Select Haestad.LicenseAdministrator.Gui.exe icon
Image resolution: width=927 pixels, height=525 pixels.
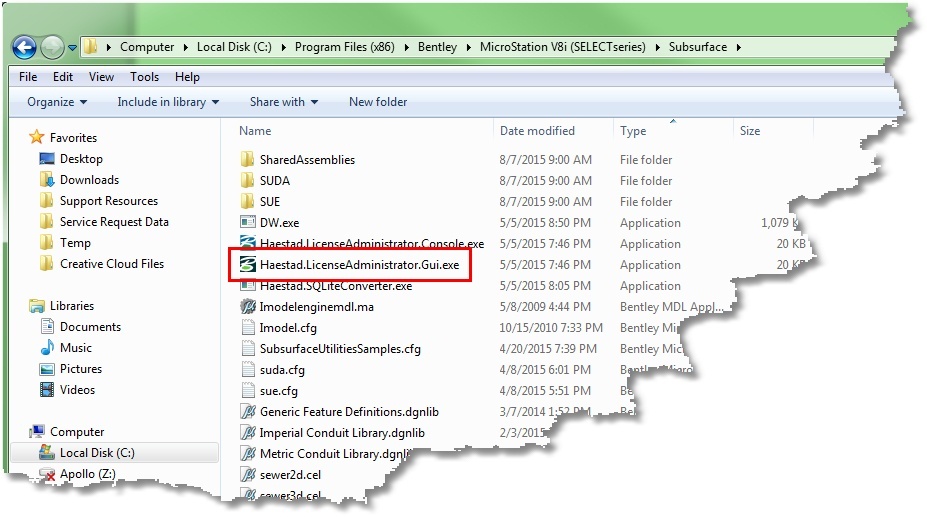pyautogui.click(x=247, y=264)
